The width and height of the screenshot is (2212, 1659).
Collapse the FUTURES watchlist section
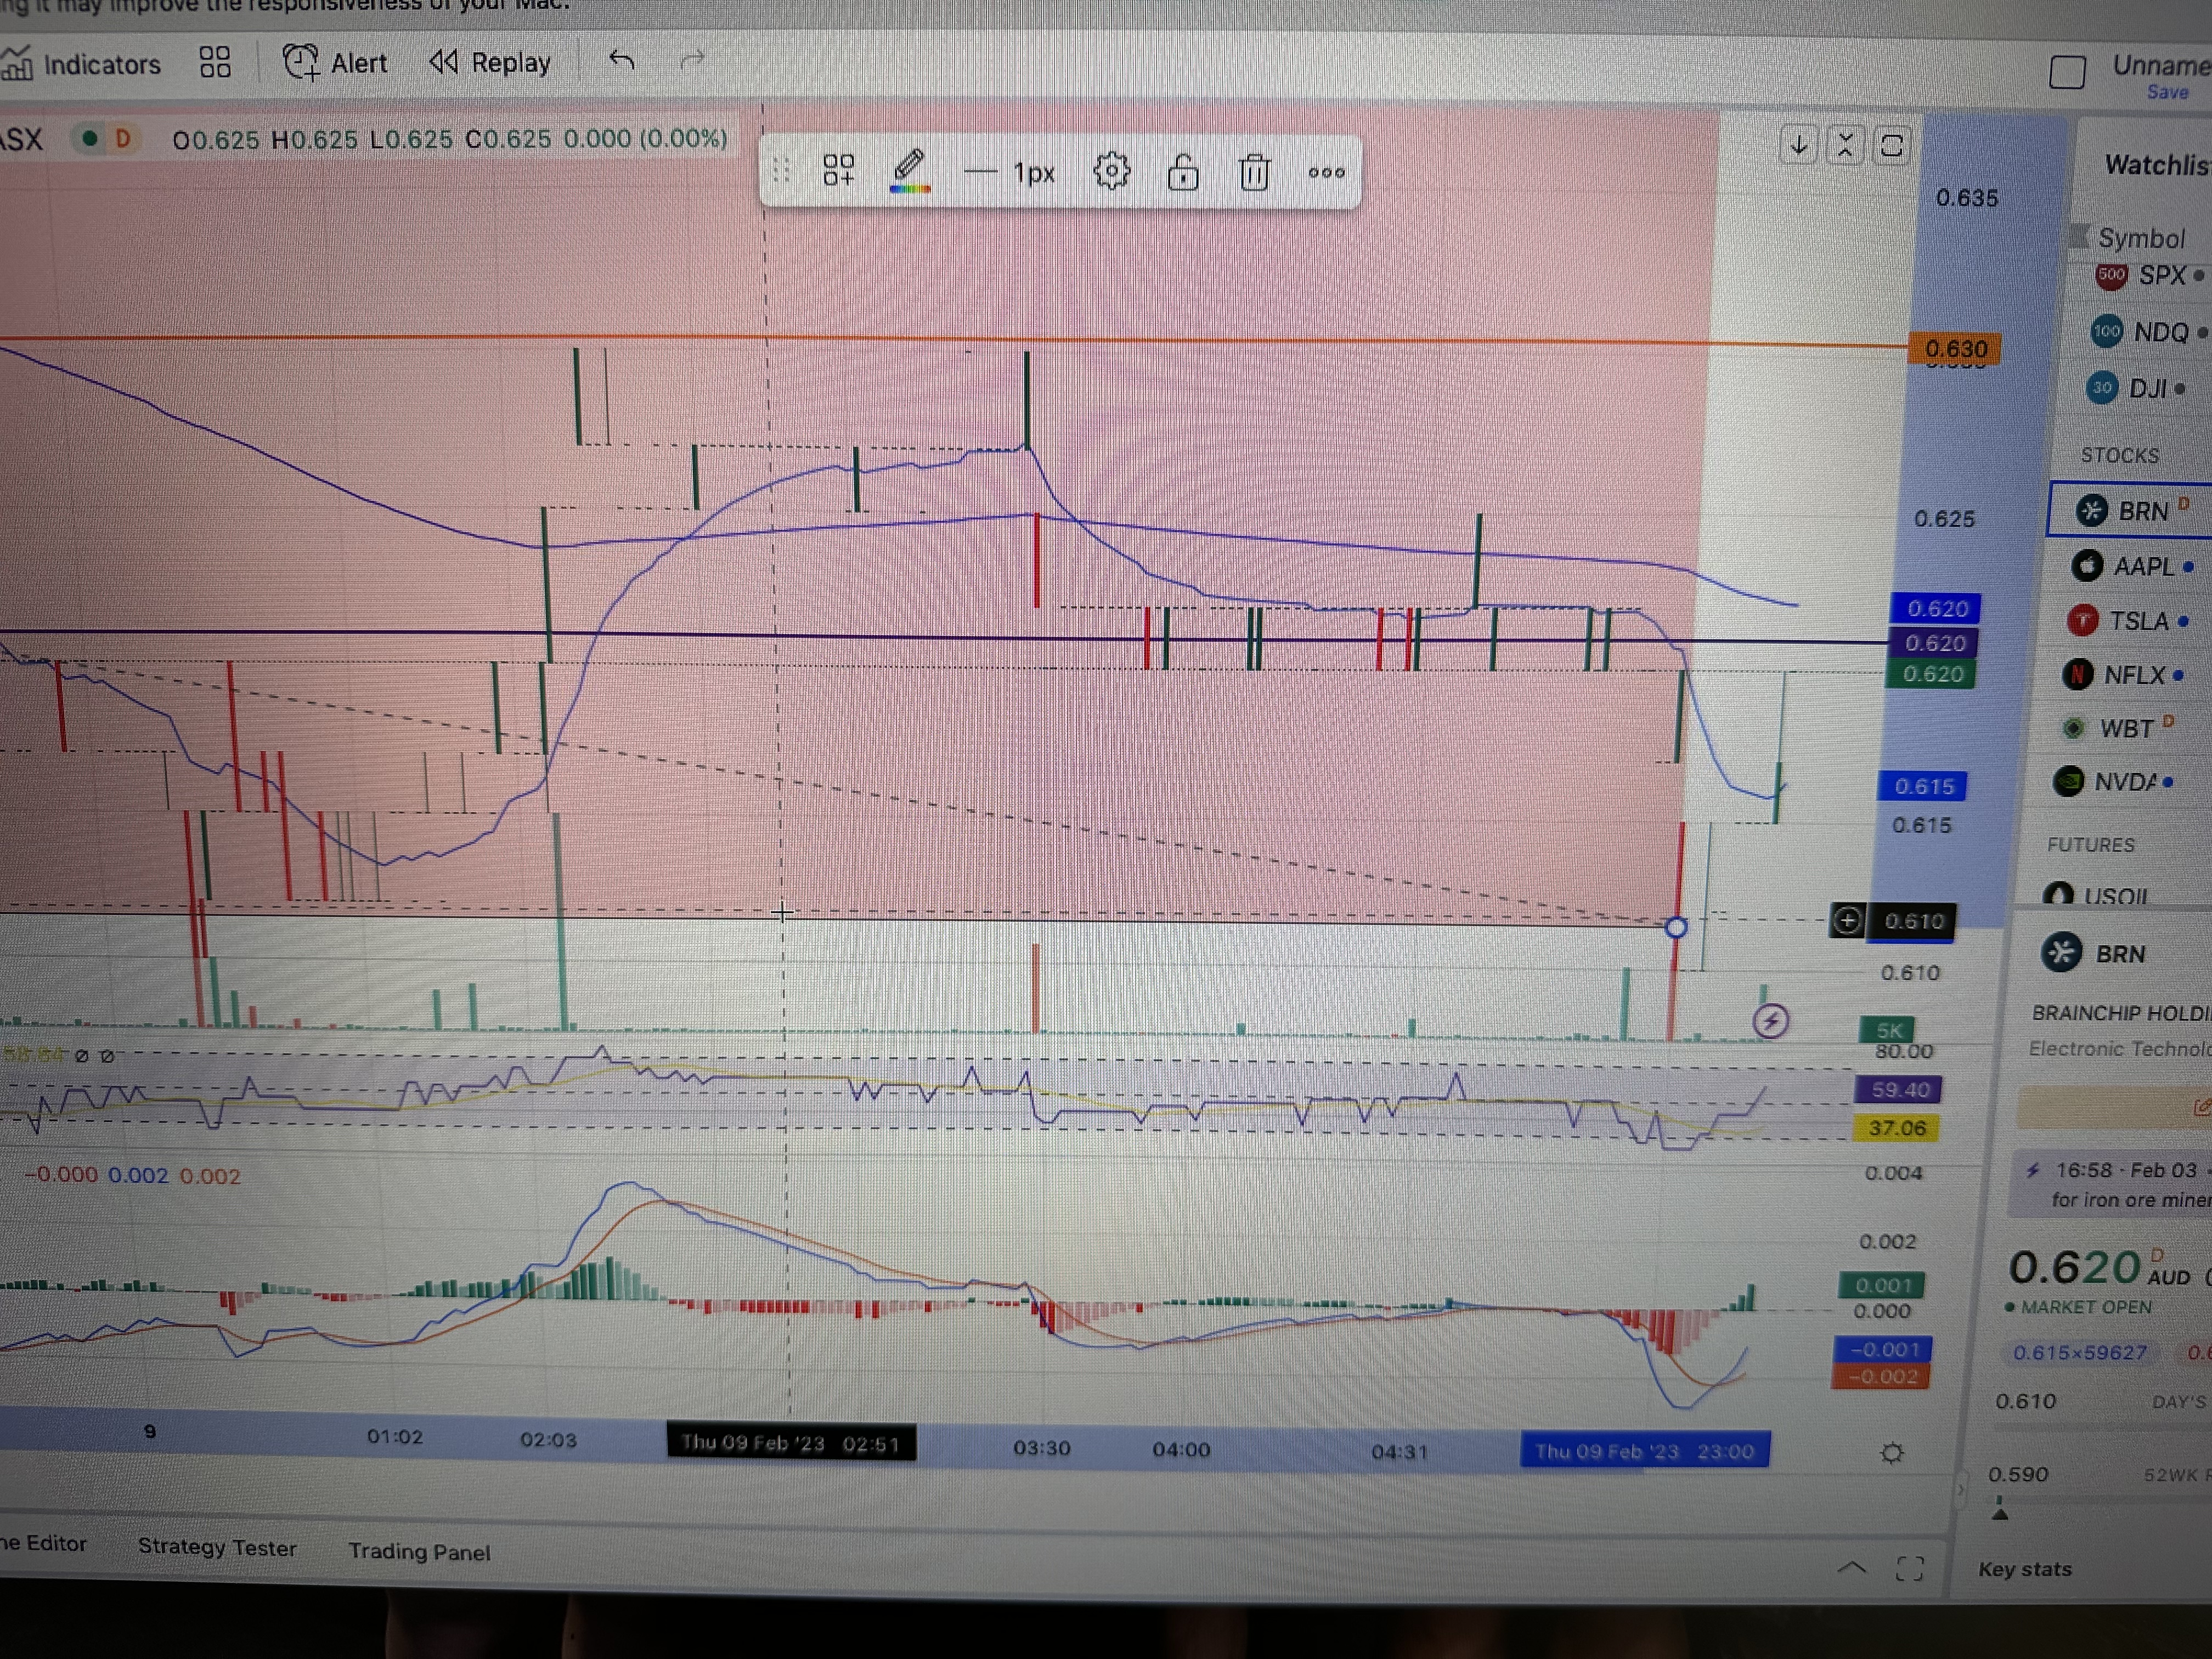(x=2090, y=845)
